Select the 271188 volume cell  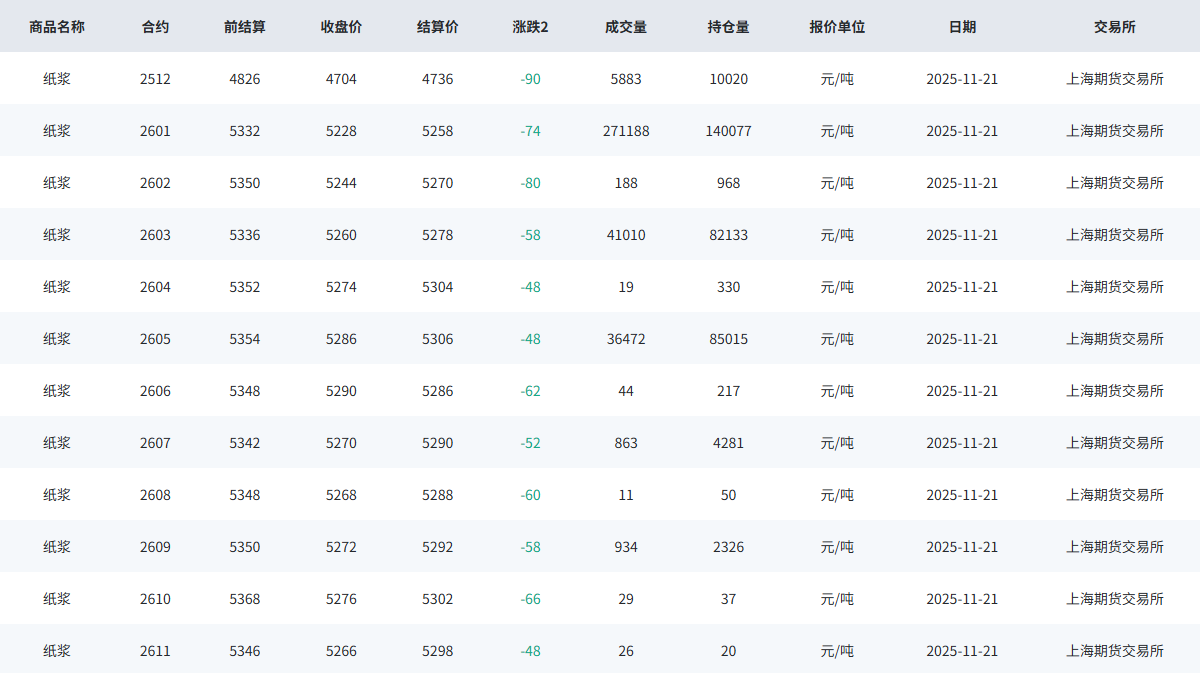tap(626, 131)
